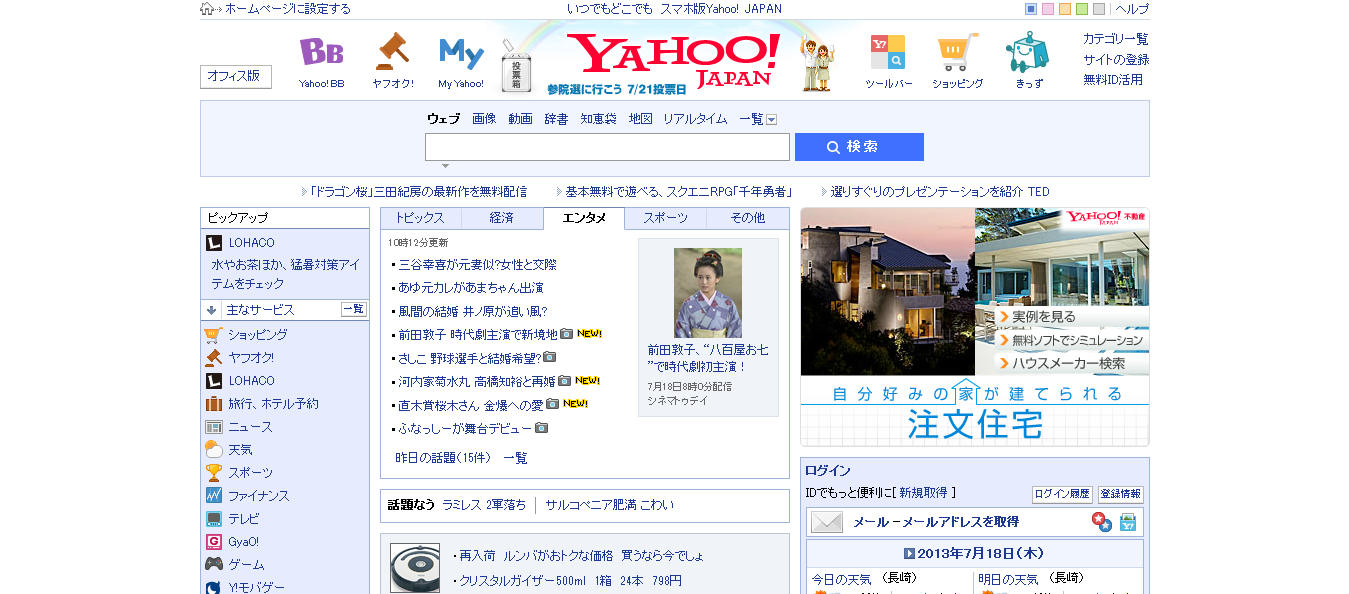Click 一覧 button next to 主なサービス
Screen dimensions: 1349x594
pyautogui.click(x=354, y=310)
